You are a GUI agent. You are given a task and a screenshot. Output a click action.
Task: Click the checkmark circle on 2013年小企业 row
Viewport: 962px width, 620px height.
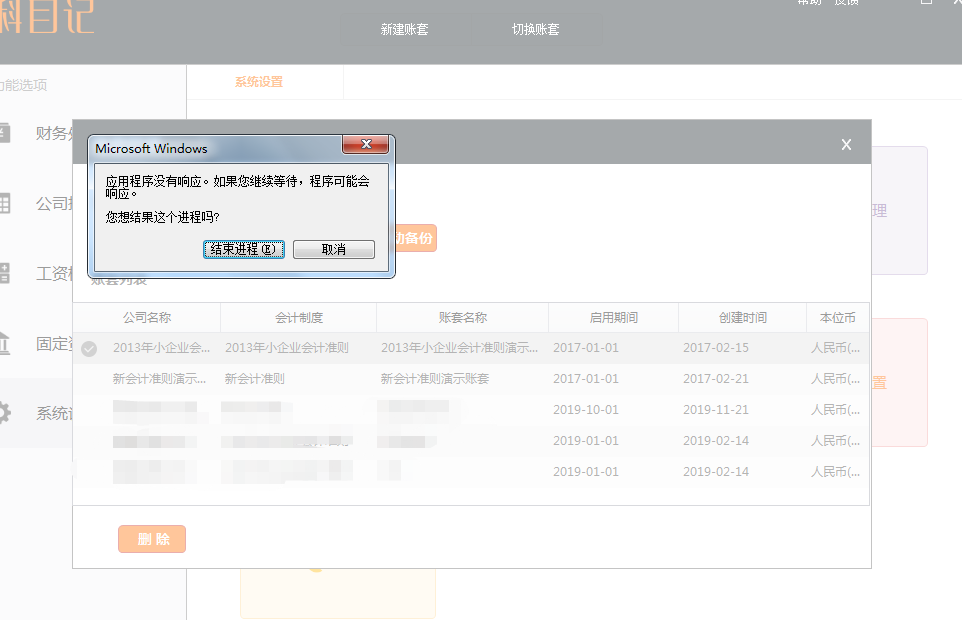(89, 349)
